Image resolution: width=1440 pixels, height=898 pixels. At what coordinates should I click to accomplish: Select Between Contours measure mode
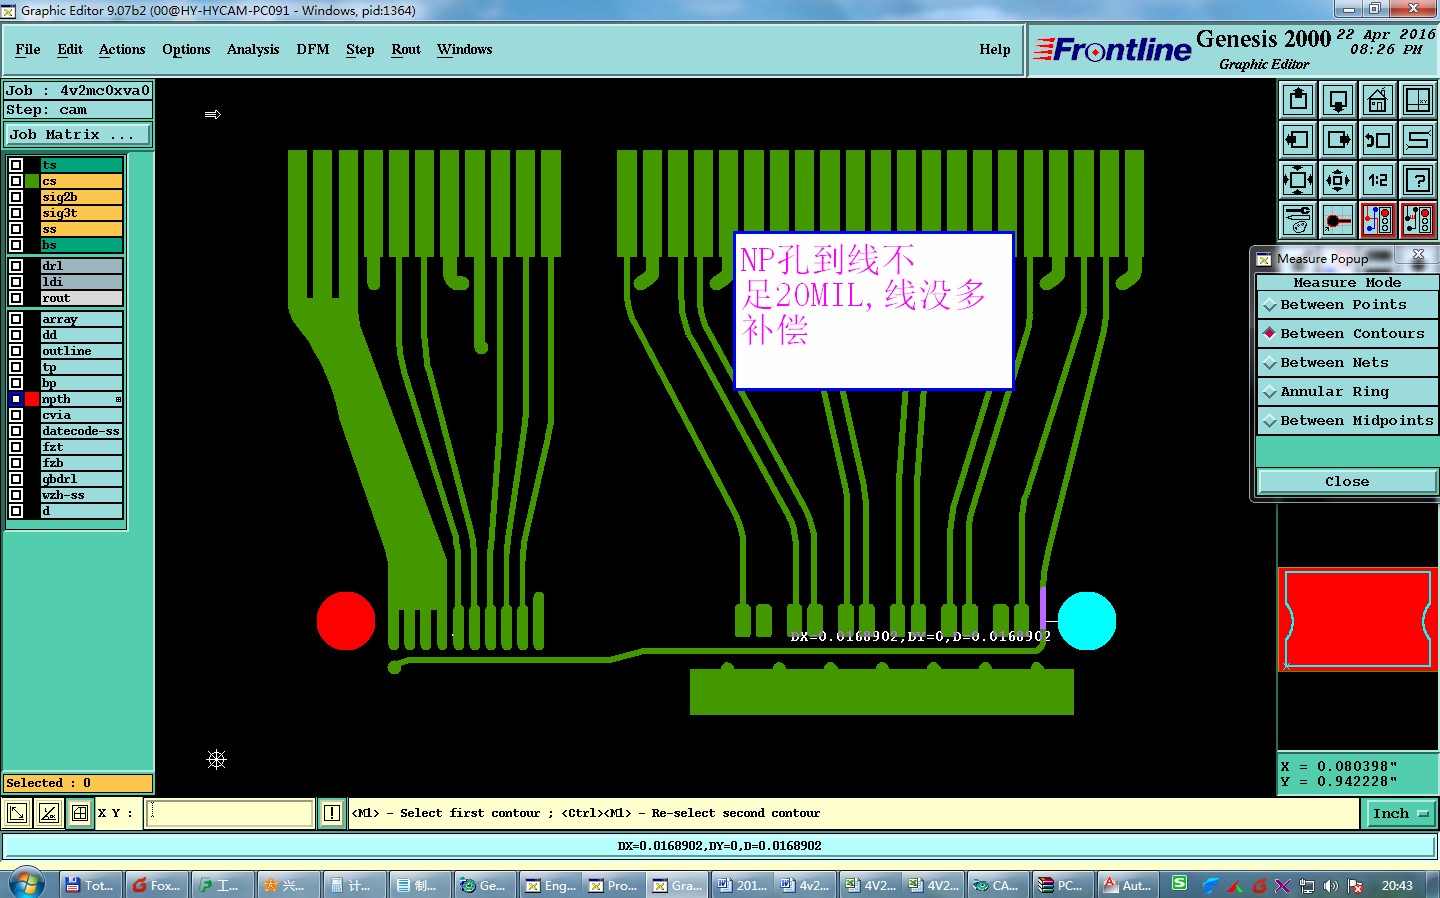coord(1347,334)
